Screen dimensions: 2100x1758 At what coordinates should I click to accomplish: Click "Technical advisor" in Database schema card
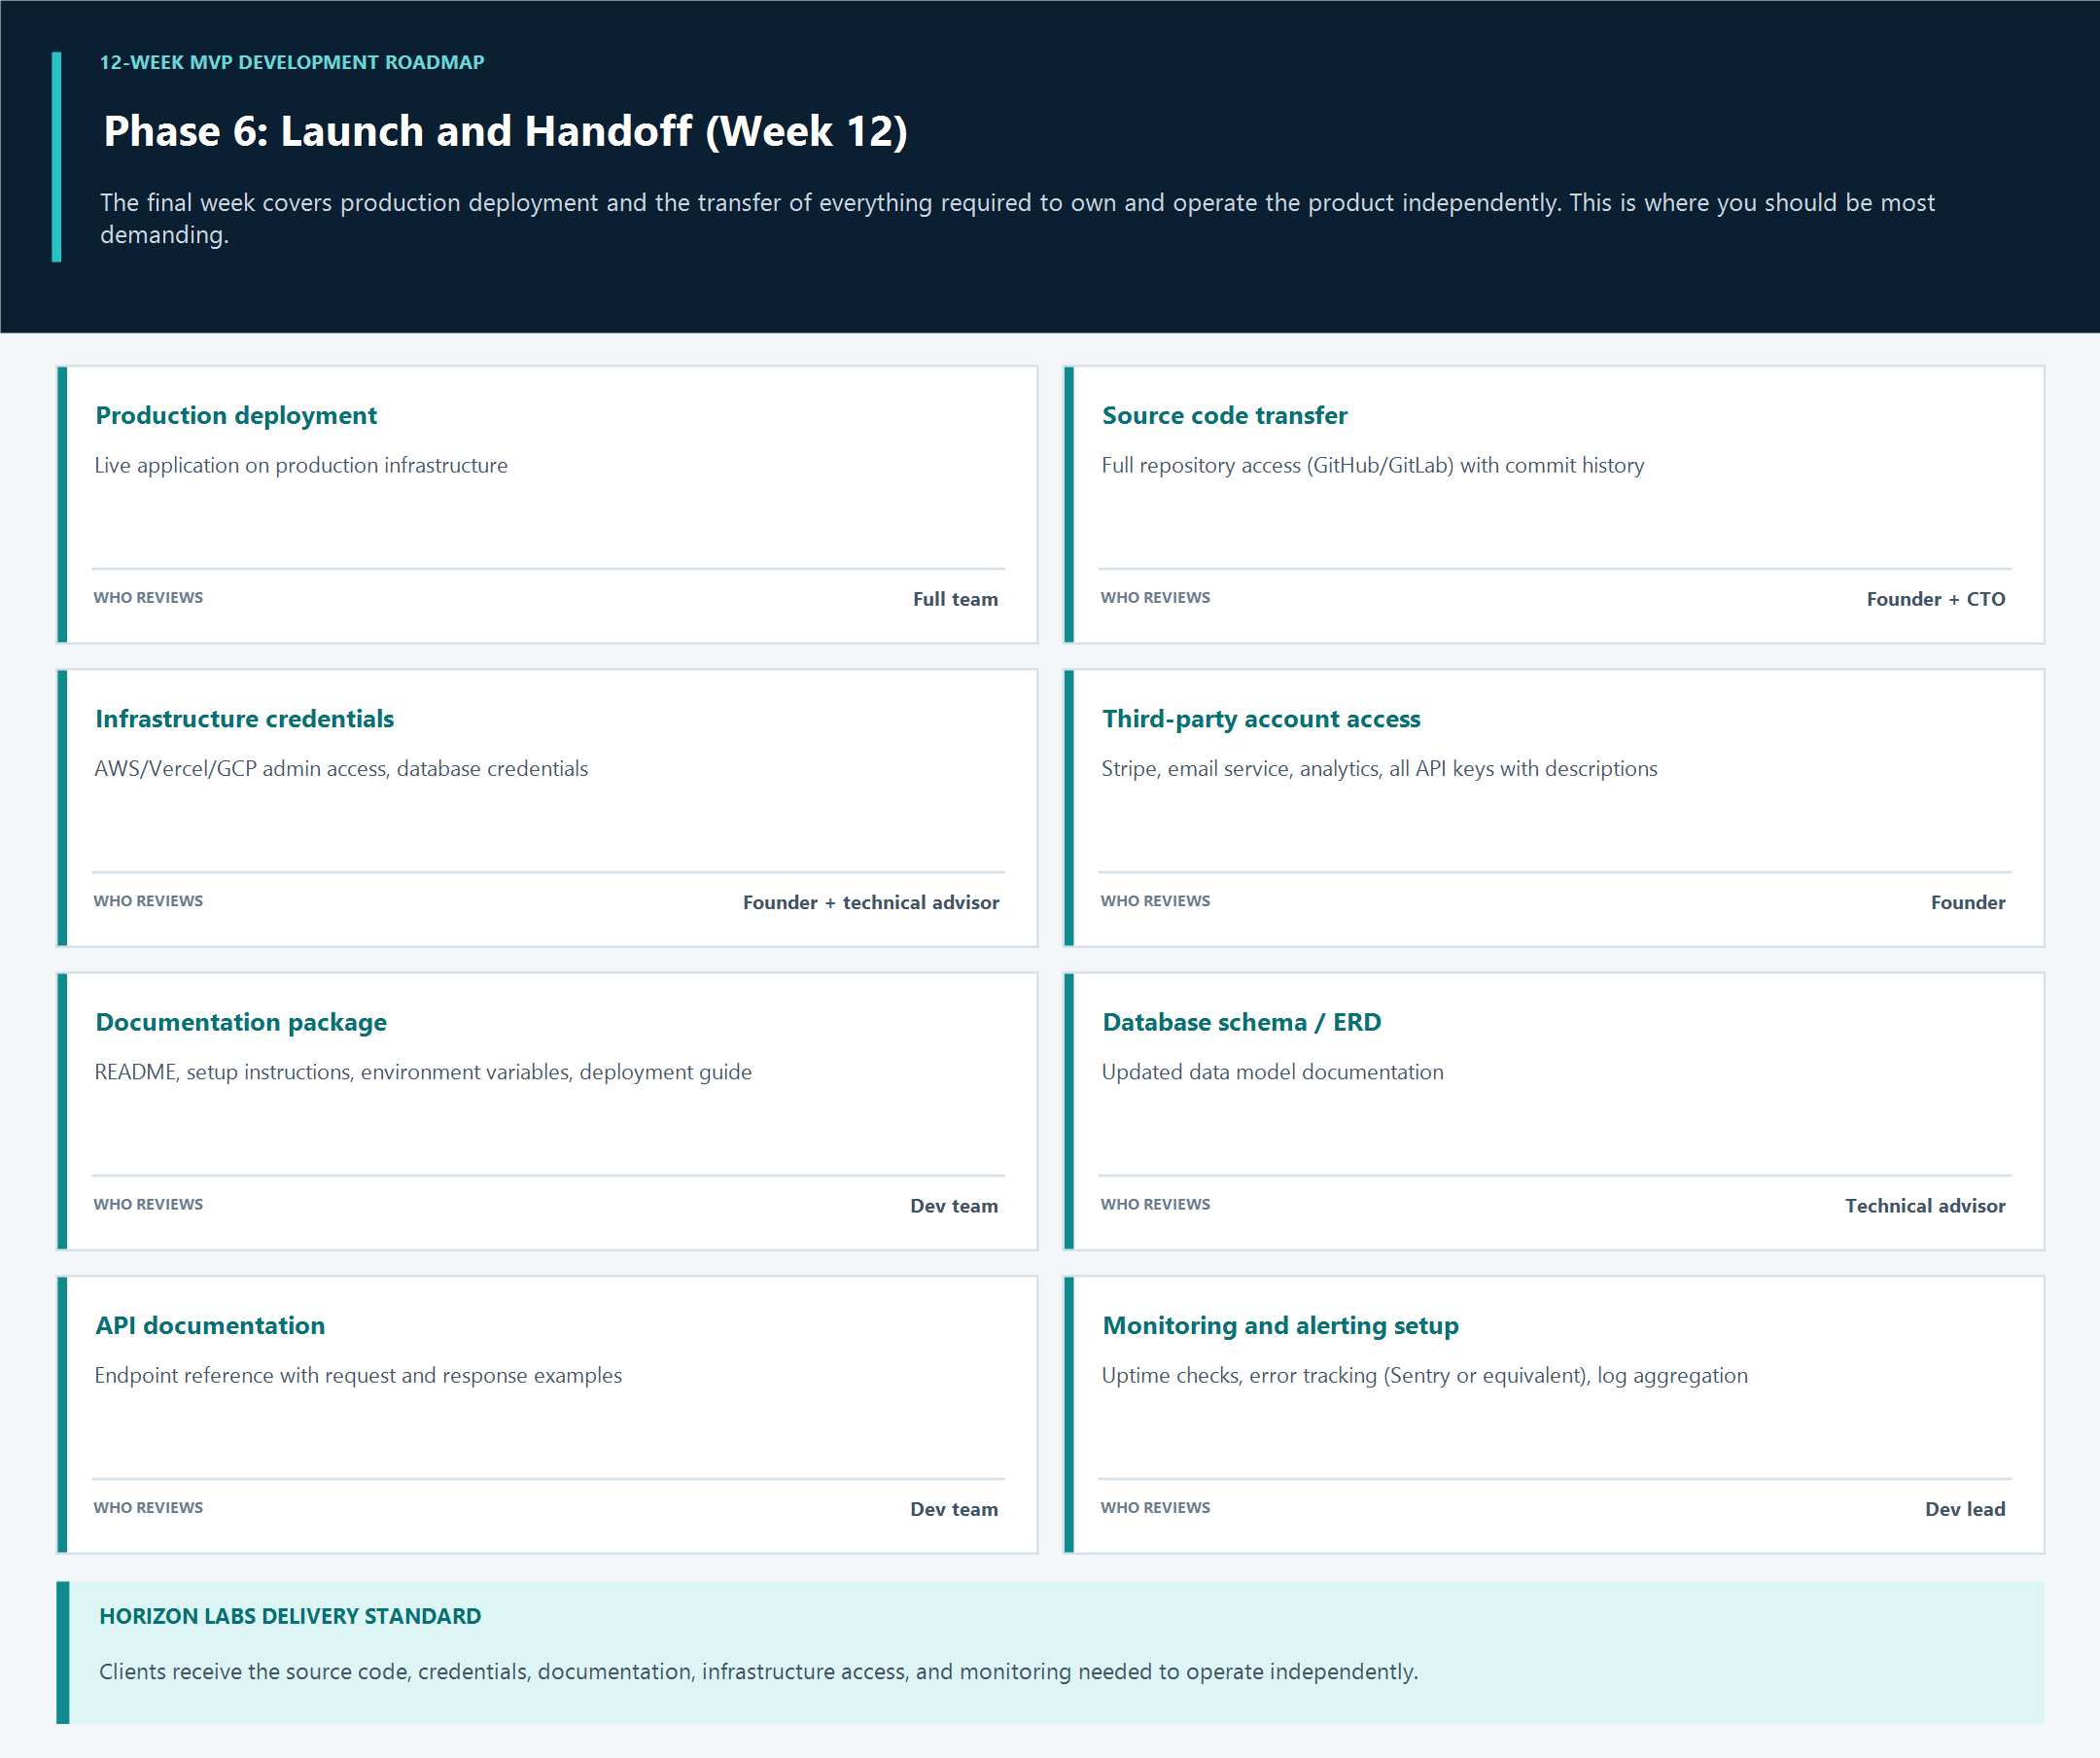[x=1925, y=1206]
